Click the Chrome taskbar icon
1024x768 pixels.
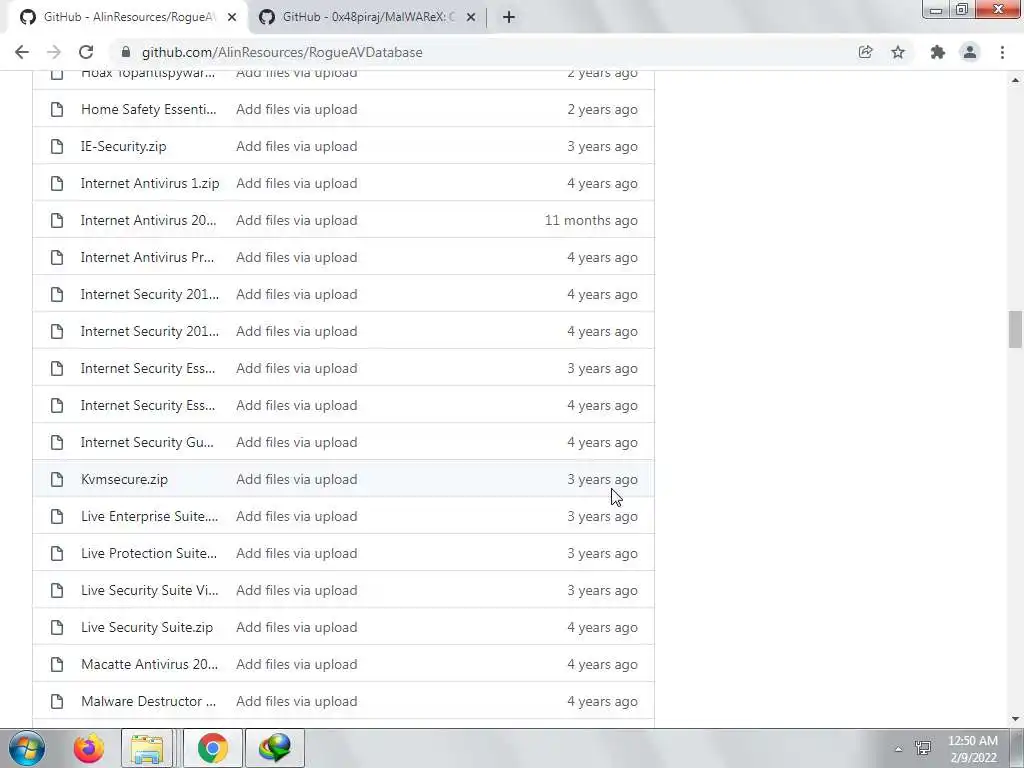click(213, 748)
